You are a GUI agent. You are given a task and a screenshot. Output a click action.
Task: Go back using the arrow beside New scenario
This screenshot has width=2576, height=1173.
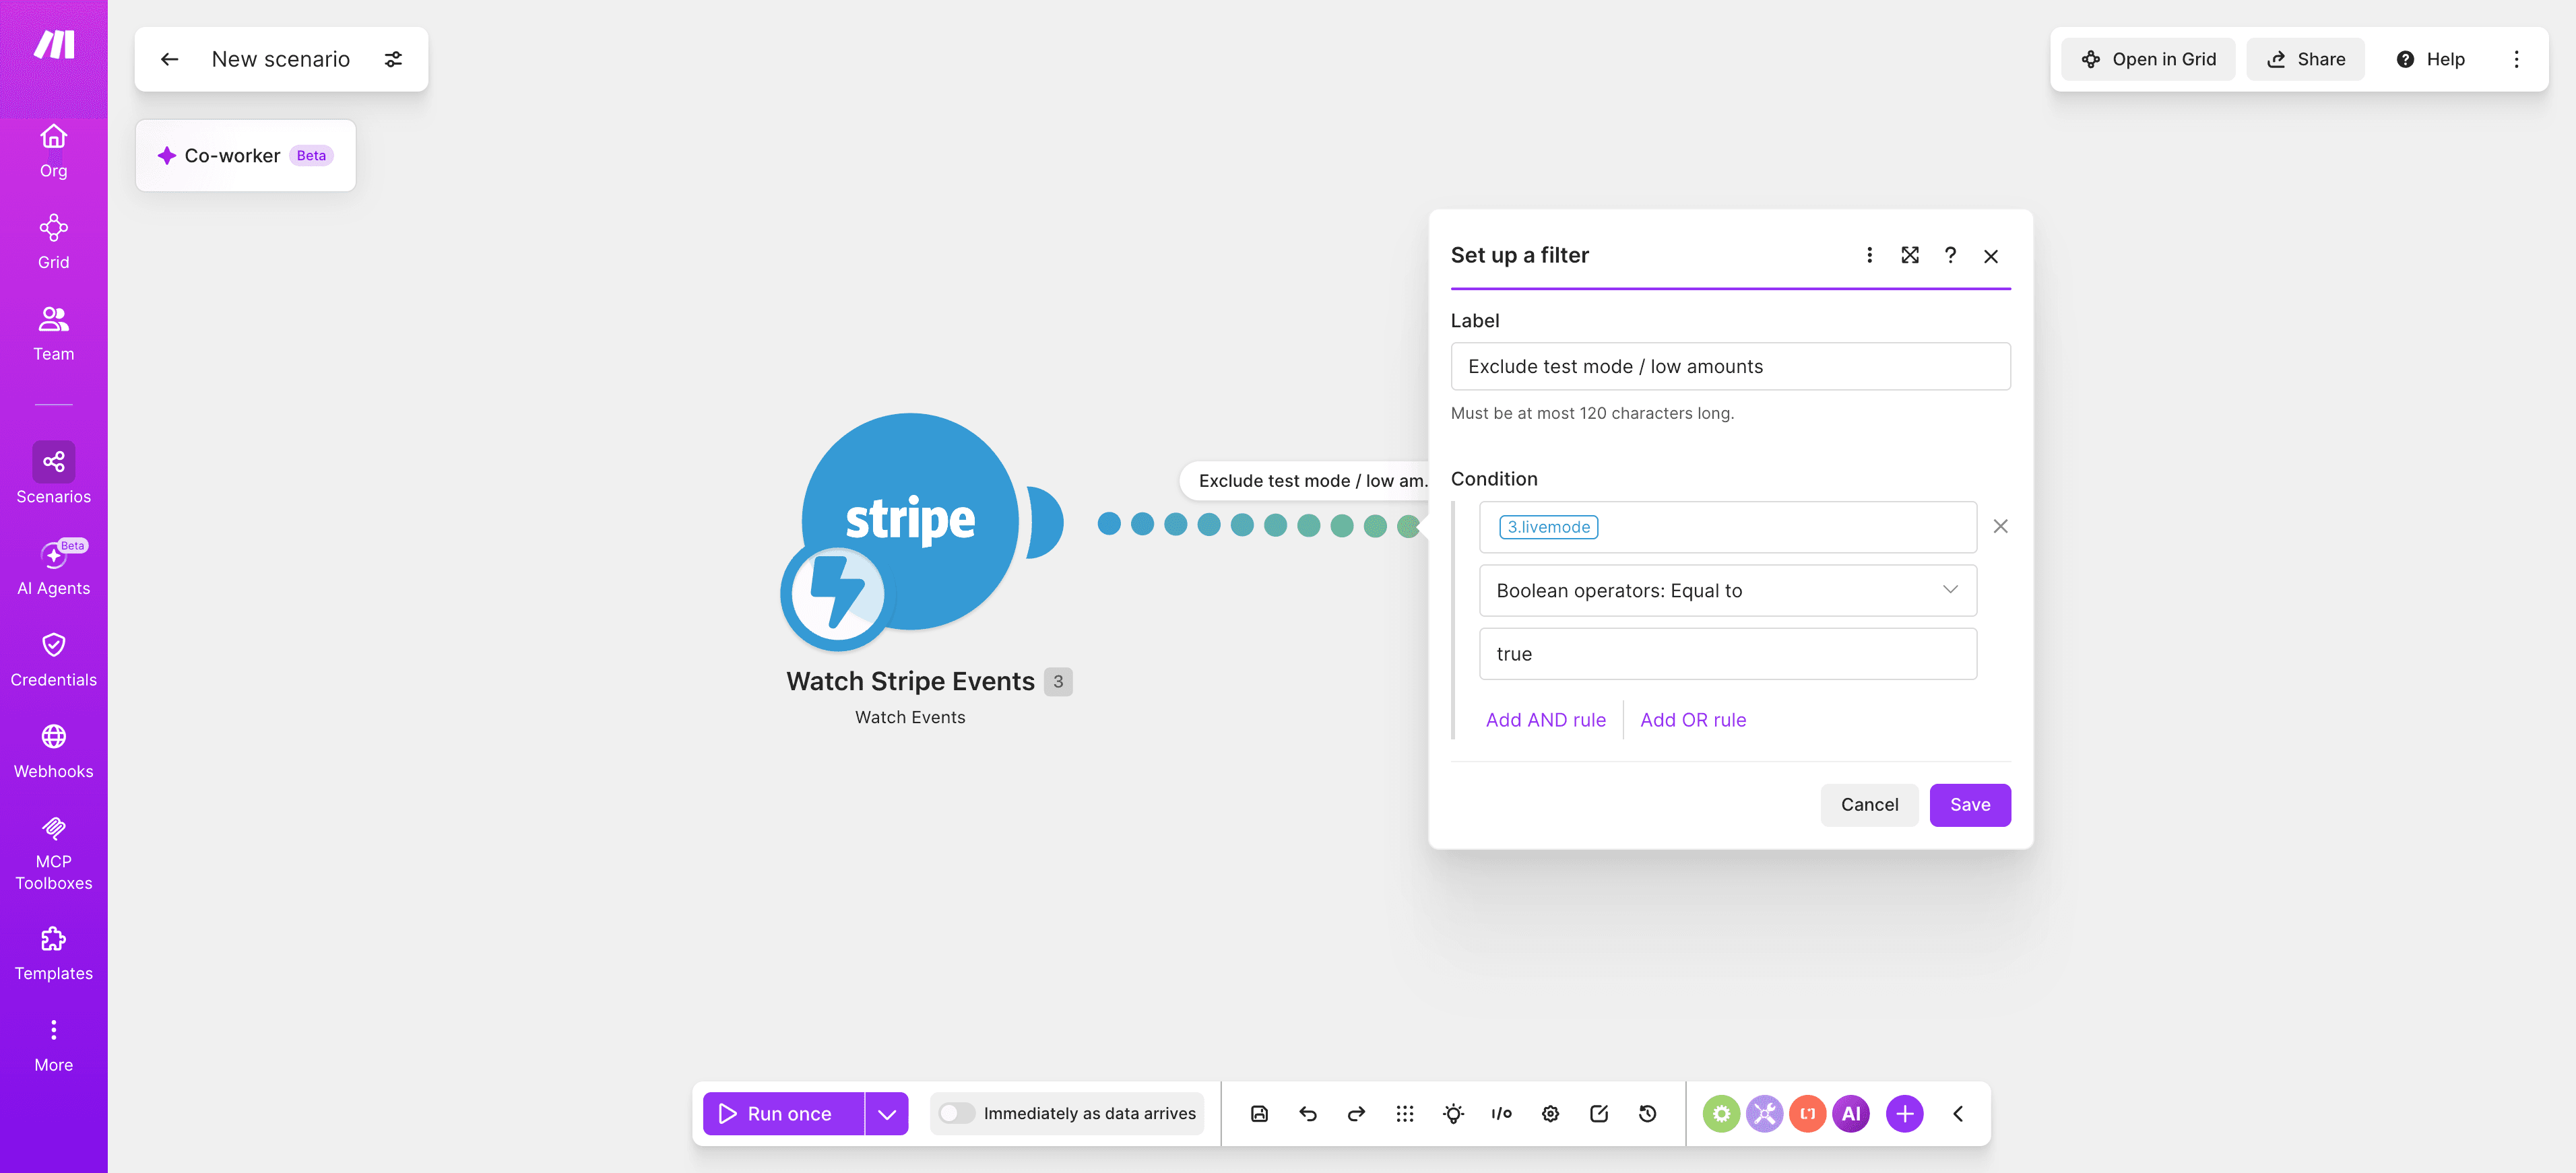[169, 59]
